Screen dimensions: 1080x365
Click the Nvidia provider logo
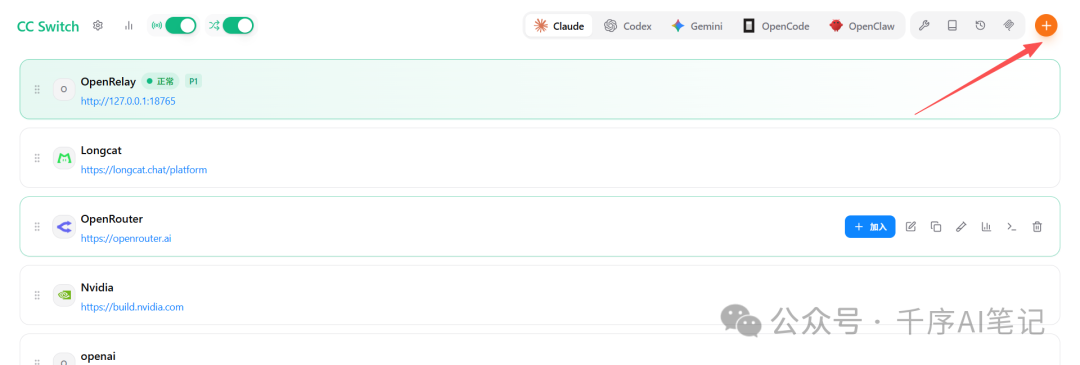[x=64, y=295]
